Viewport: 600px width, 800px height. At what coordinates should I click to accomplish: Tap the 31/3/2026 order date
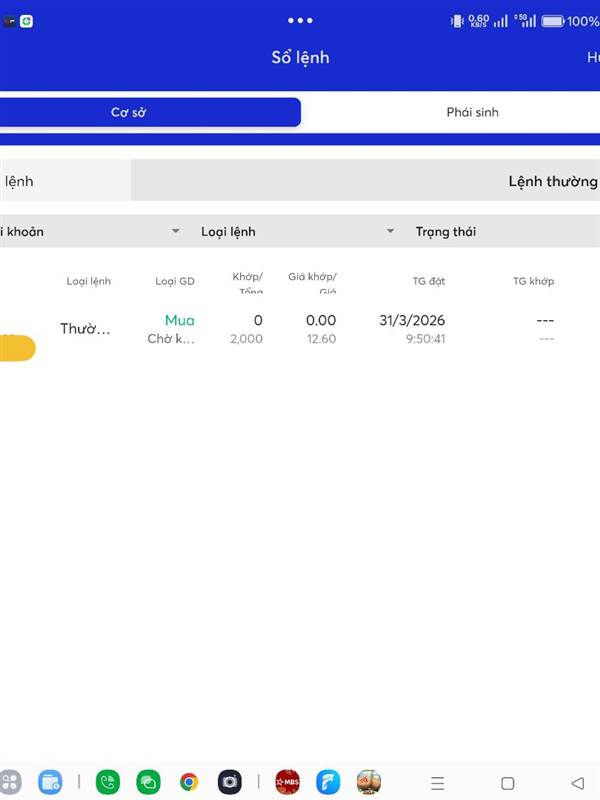412,320
